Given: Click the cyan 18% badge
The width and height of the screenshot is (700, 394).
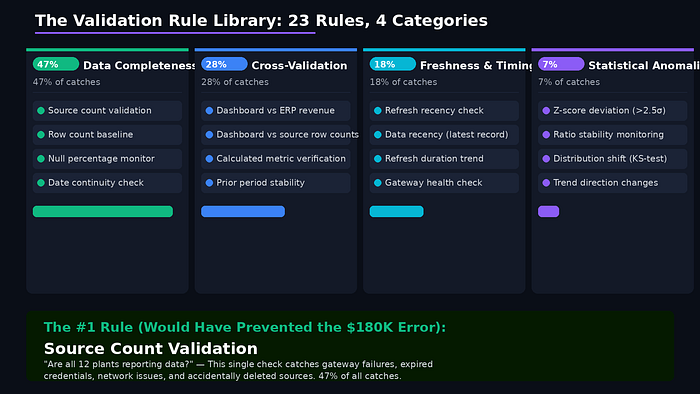Looking at the screenshot, I should pyautogui.click(x=392, y=64).
